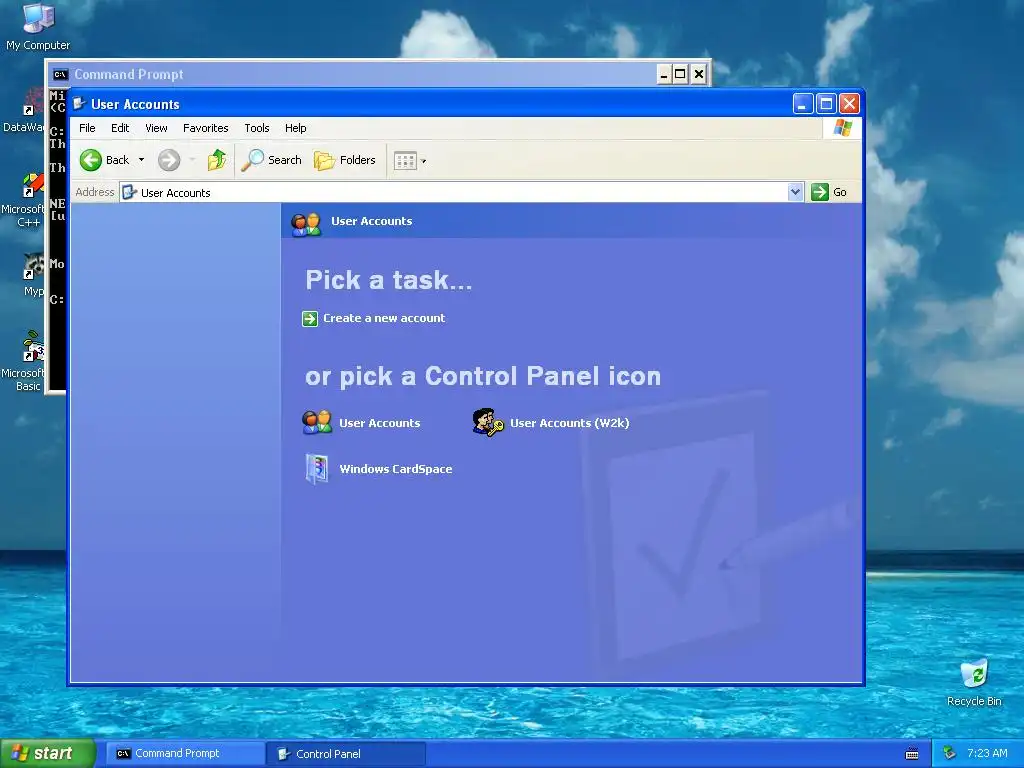Click the User Accounts (W2k) text link
1024x768 pixels.
569,423
